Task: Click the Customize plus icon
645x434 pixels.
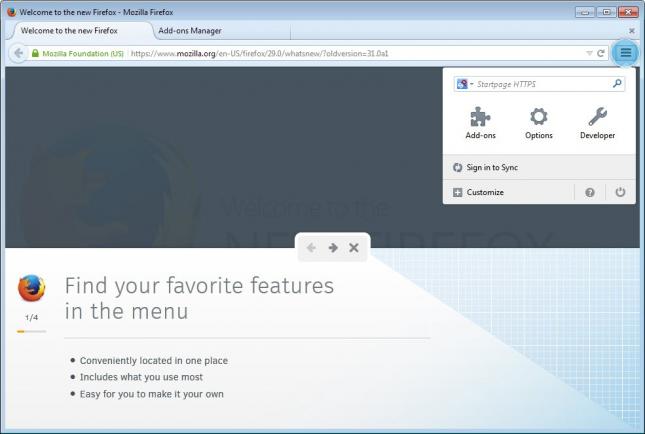Action: [x=457, y=193]
